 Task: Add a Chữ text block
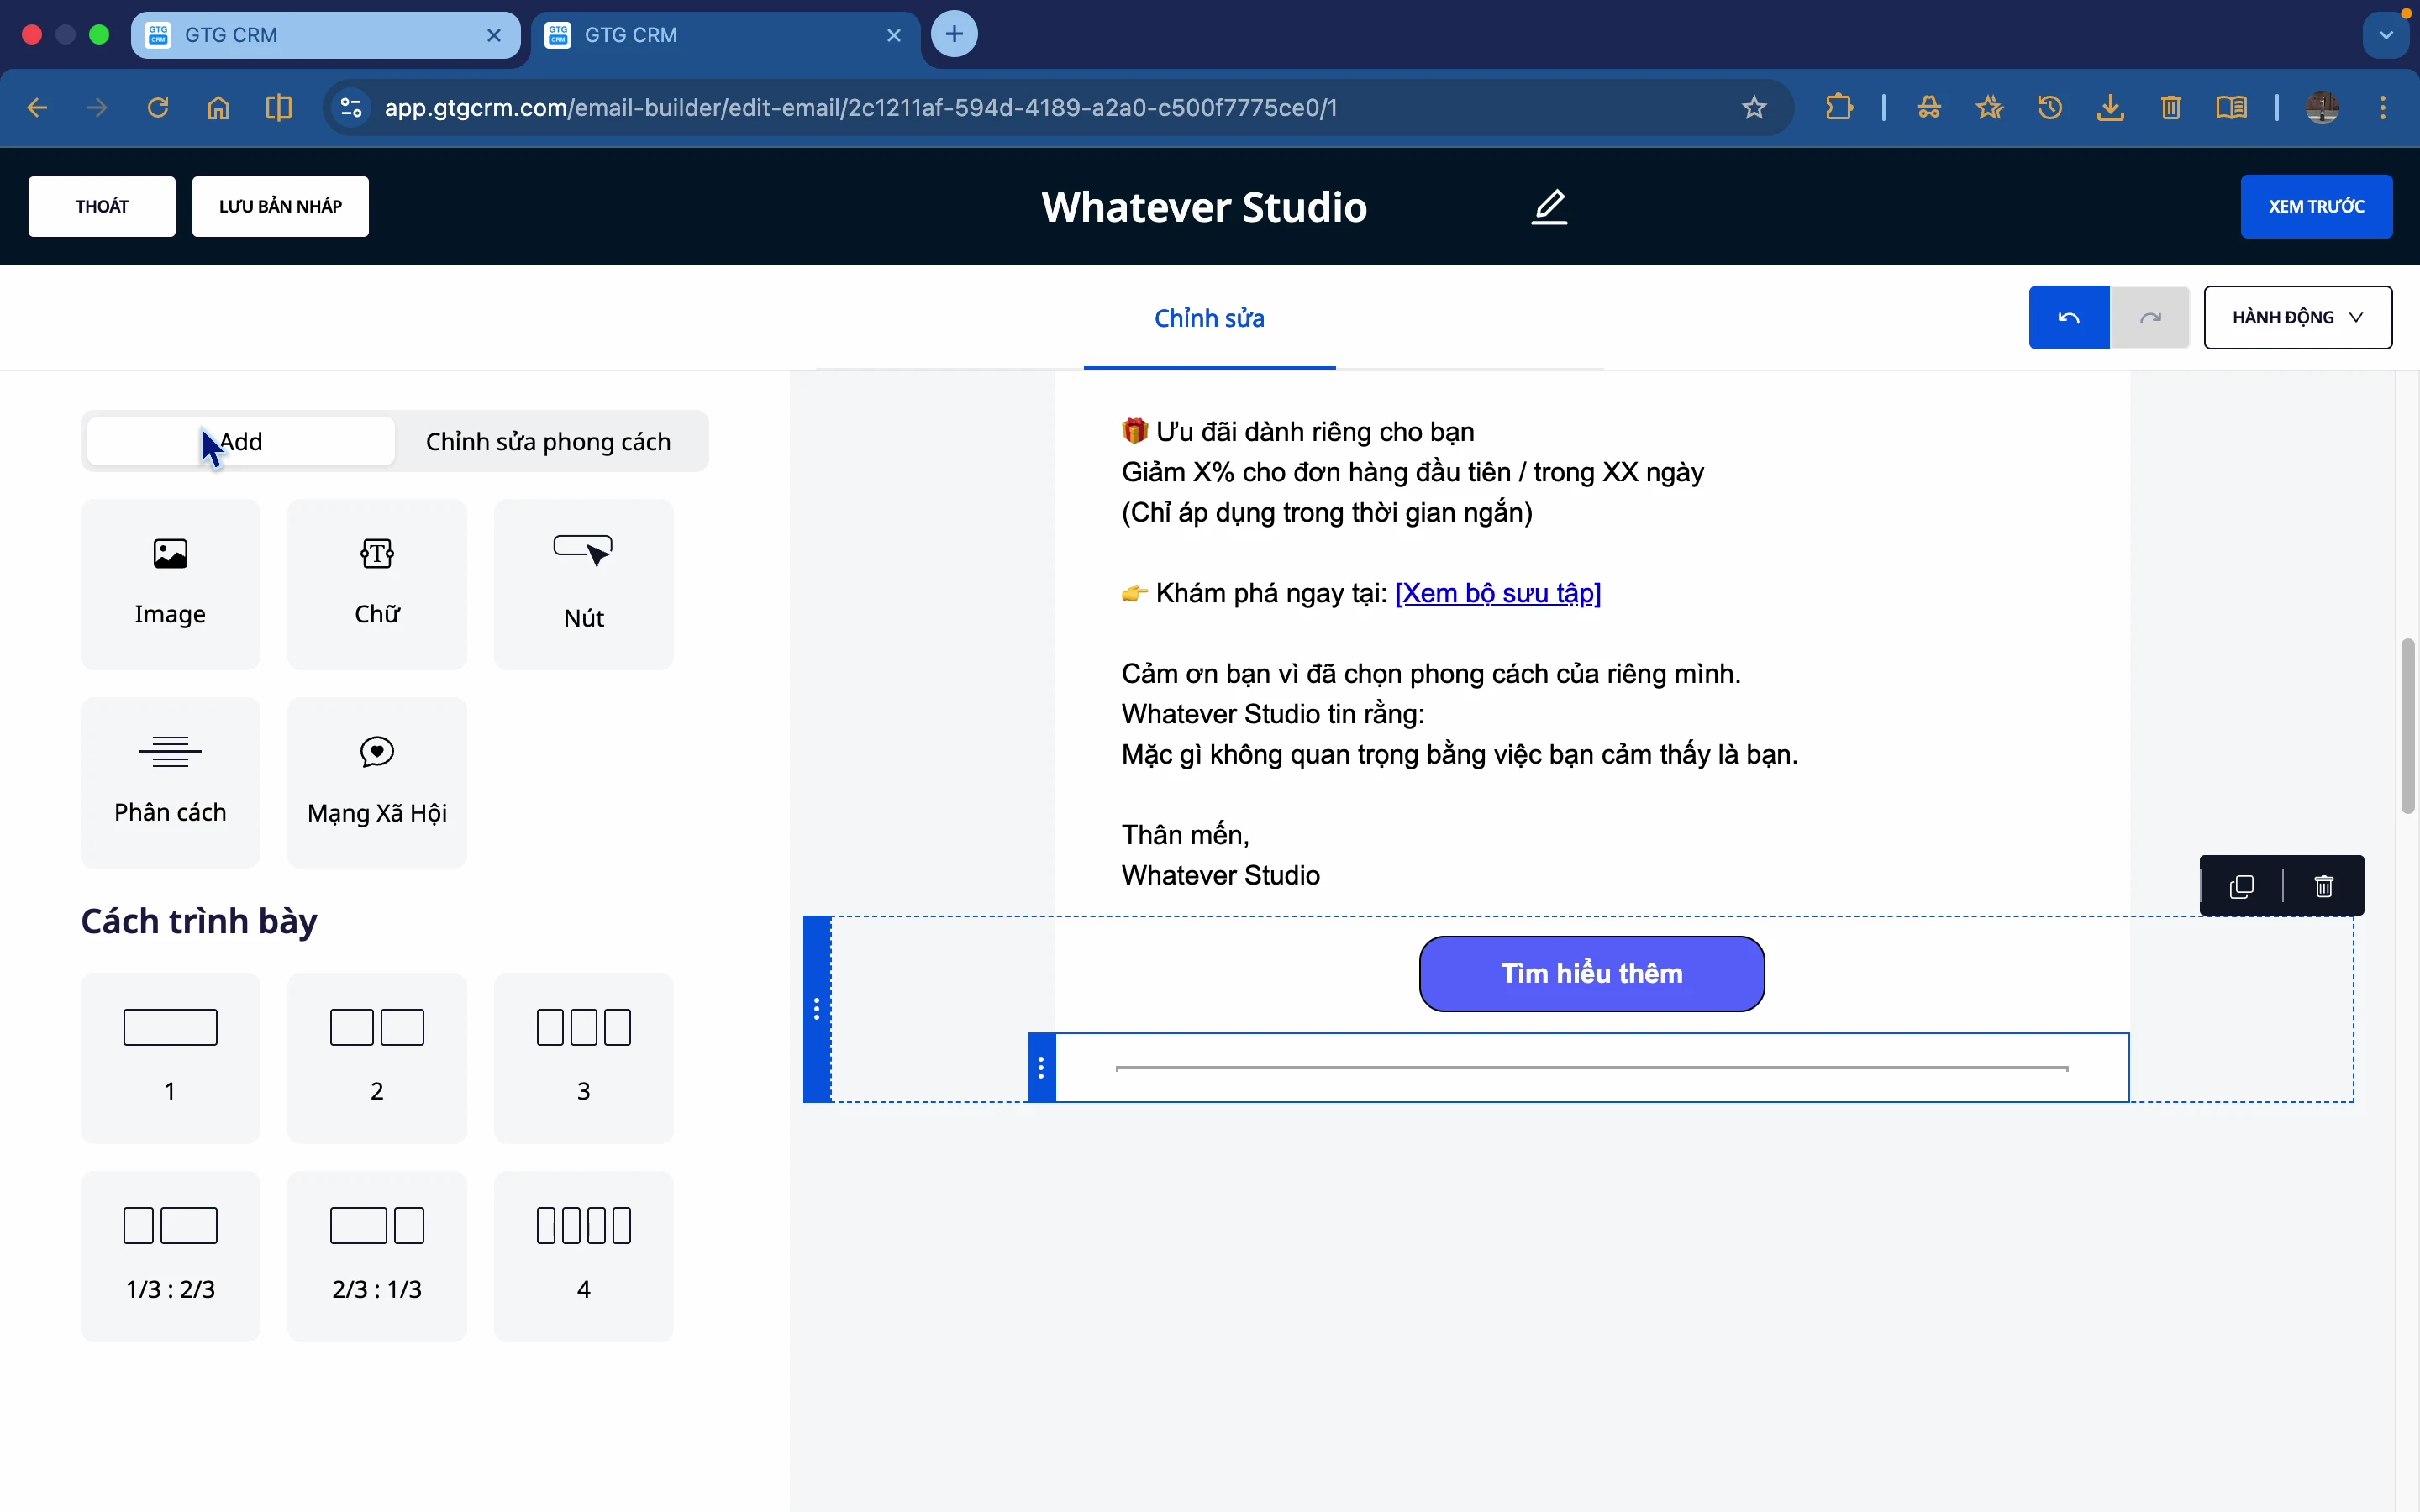376,583
